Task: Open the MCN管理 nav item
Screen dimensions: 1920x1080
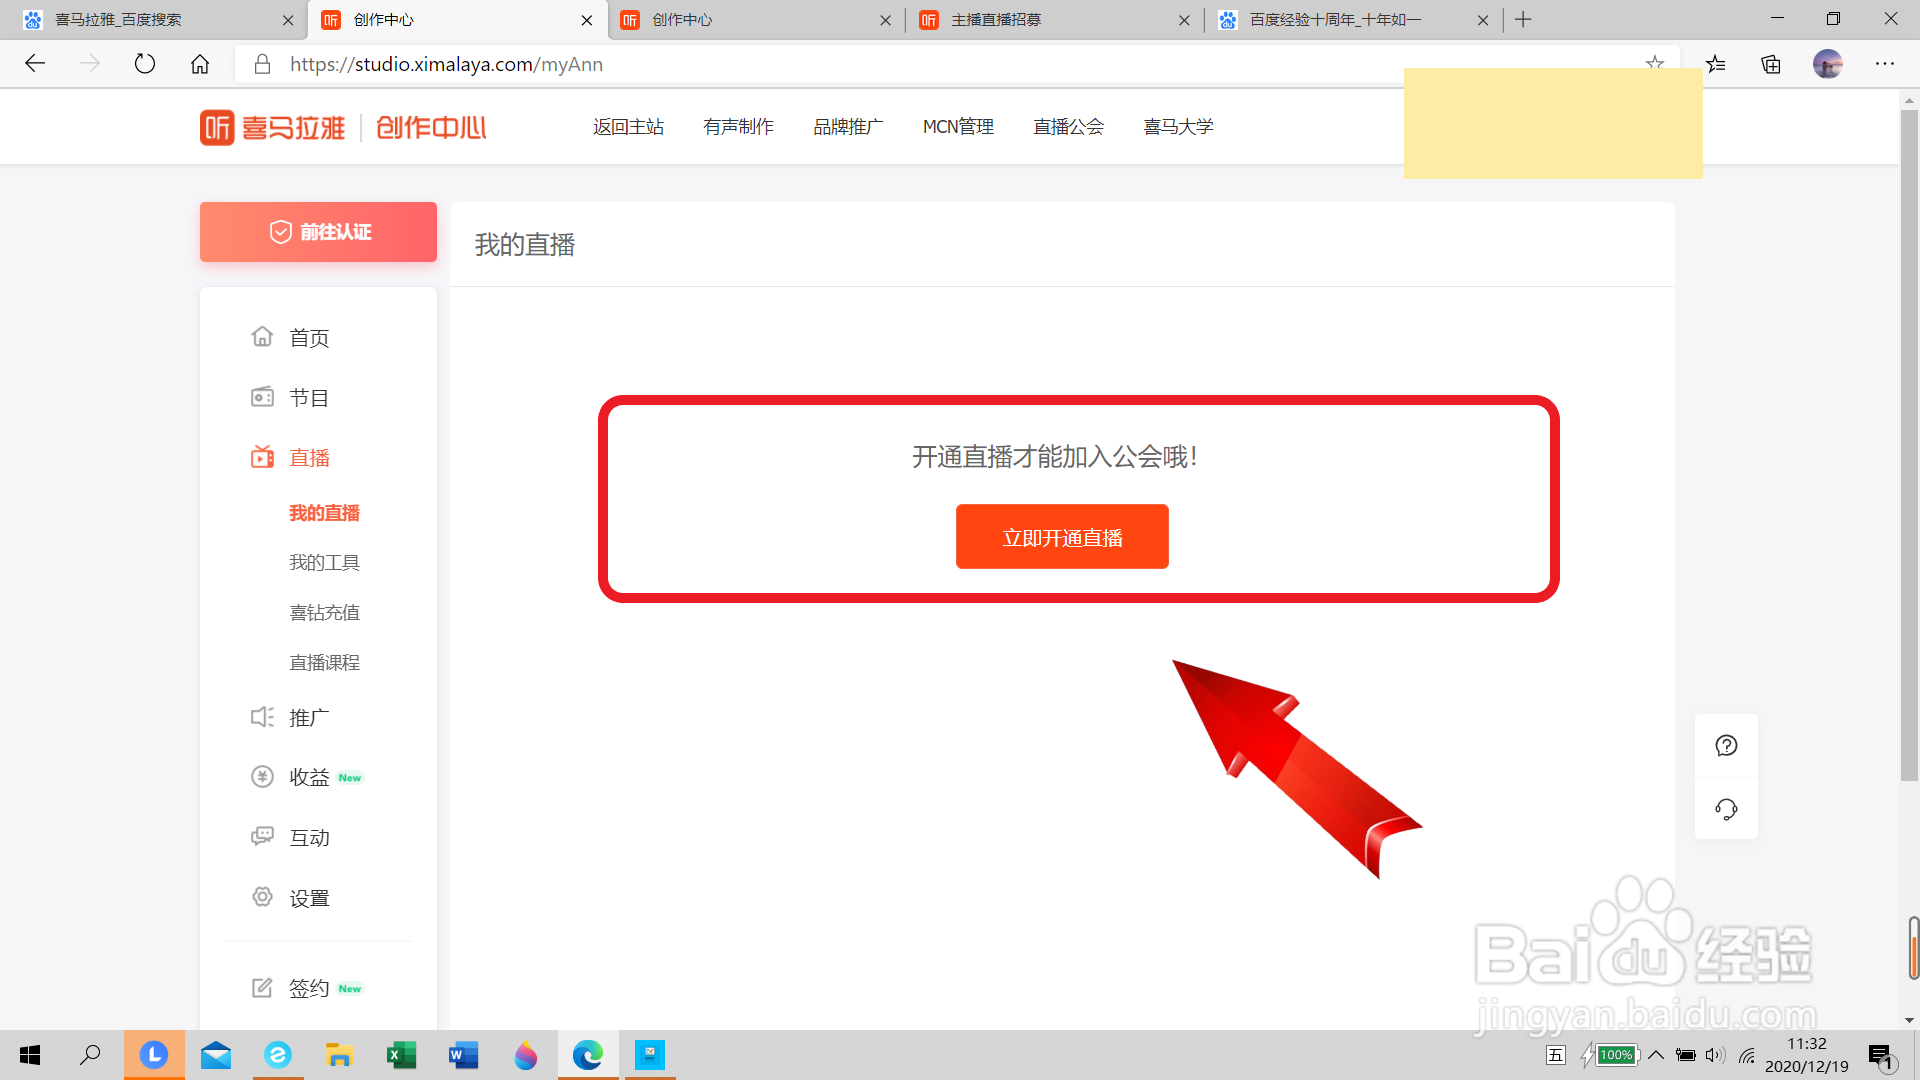Action: (x=958, y=127)
